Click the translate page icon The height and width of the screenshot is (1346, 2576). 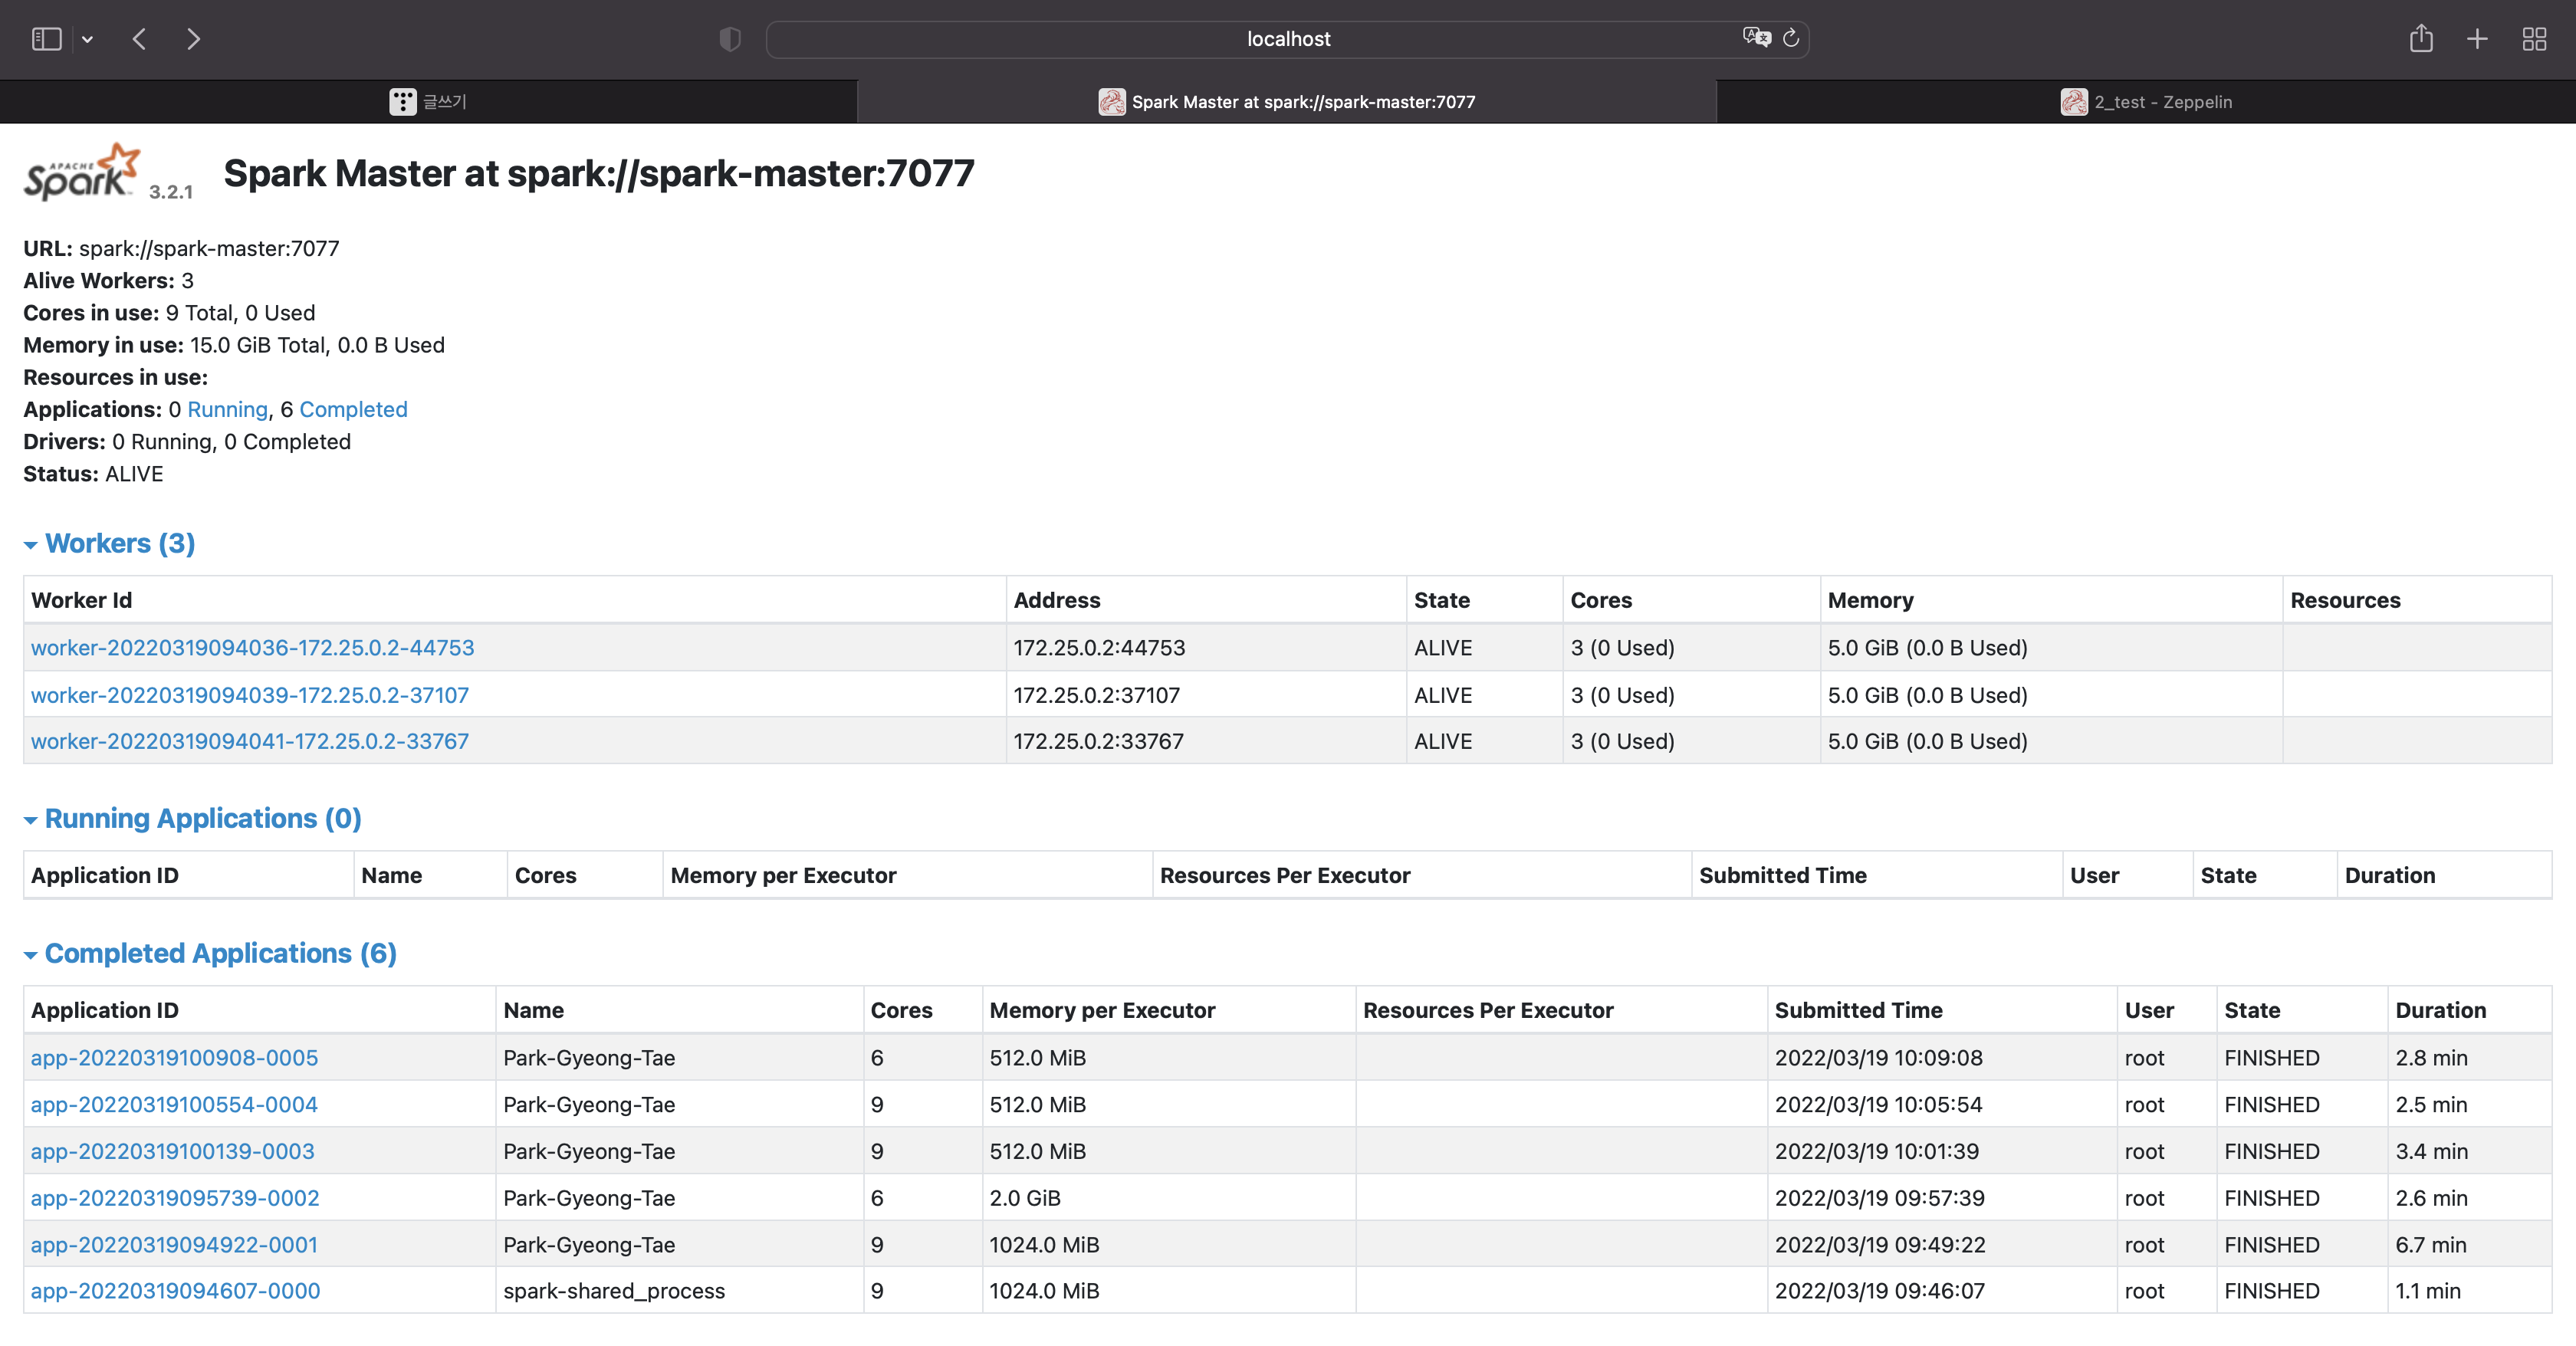(x=1756, y=38)
